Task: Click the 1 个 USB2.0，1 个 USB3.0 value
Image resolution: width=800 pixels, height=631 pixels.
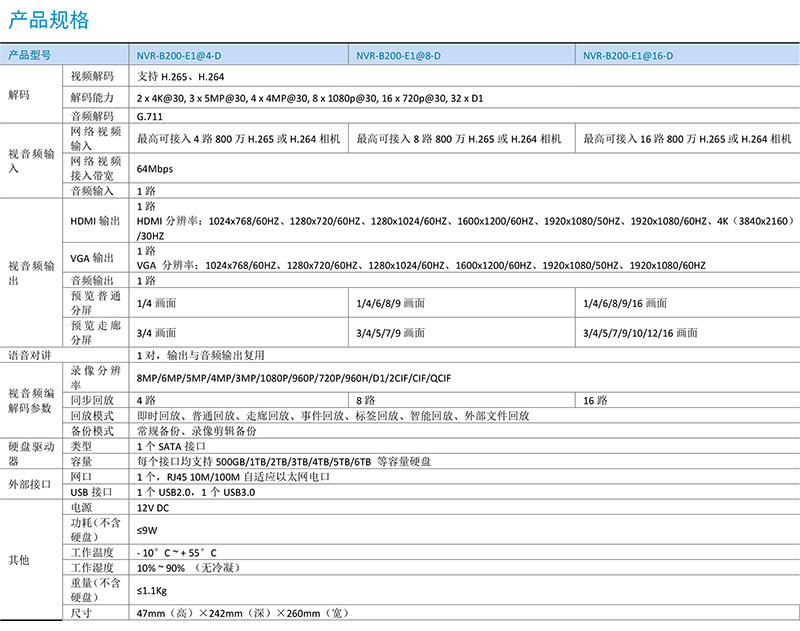Action: [196, 492]
